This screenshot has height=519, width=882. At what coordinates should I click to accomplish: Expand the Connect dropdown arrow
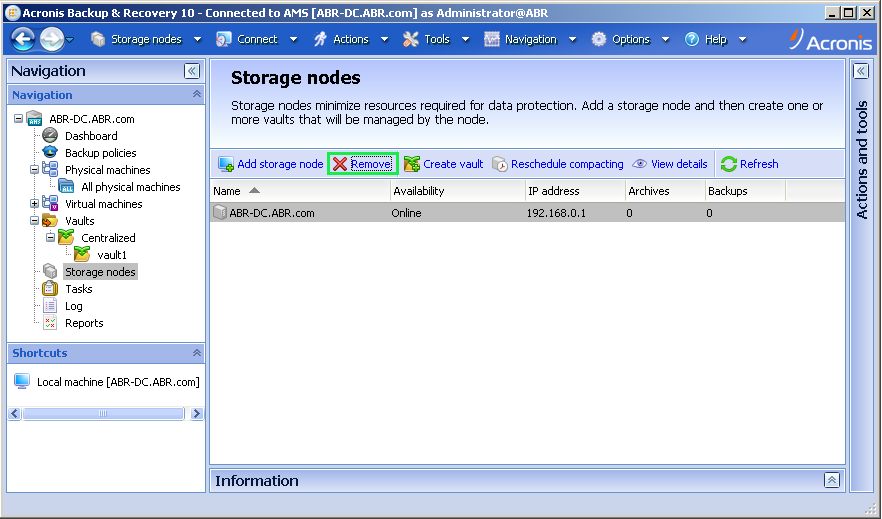(x=294, y=39)
